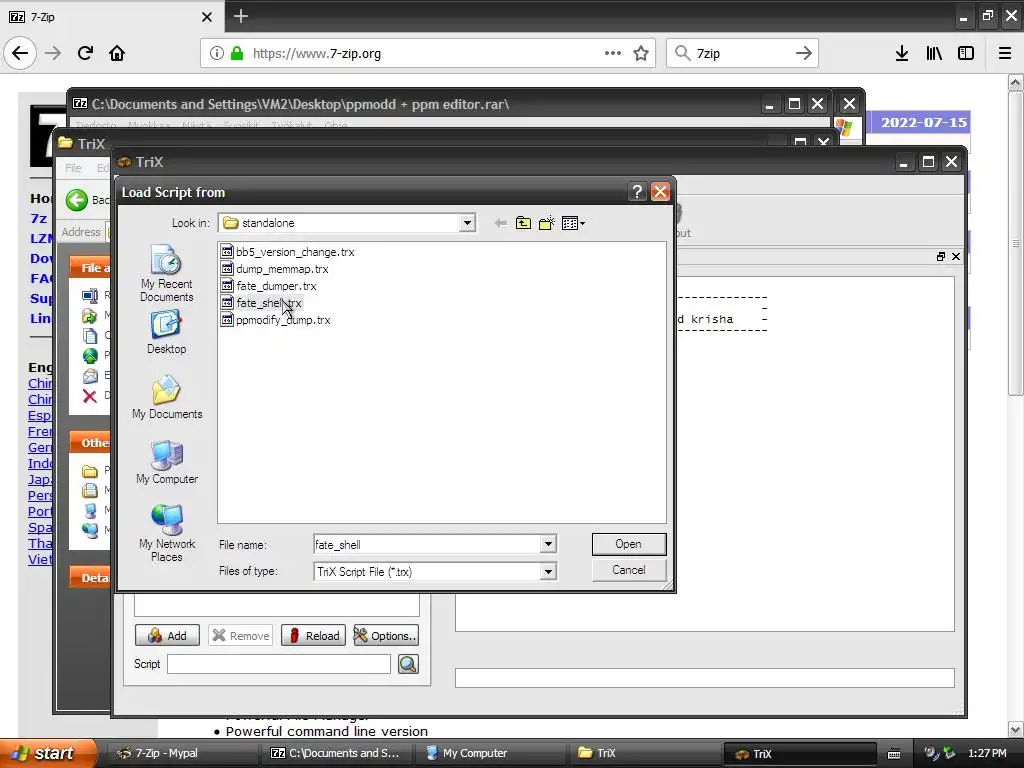Open File menu in TriX explorer window
The width and height of the screenshot is (1024, 768).
[x=73, y=168]
